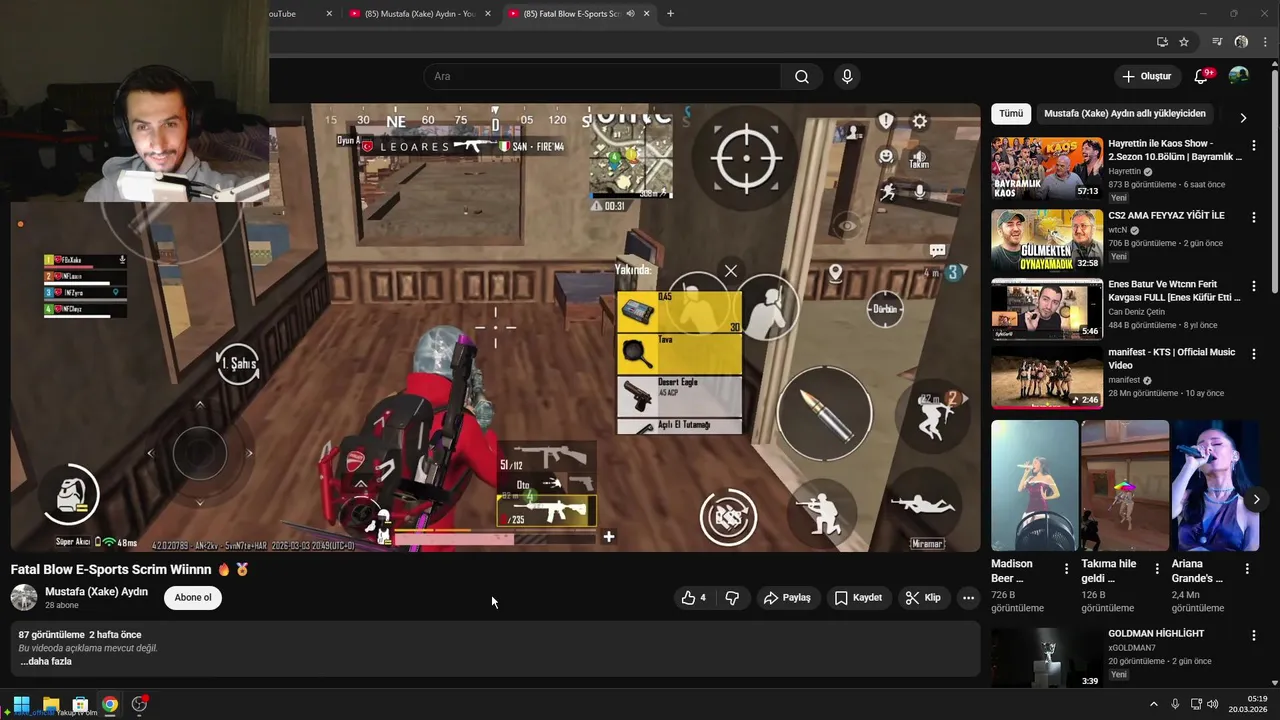Share the video via Paylaş

pos(787,598)
